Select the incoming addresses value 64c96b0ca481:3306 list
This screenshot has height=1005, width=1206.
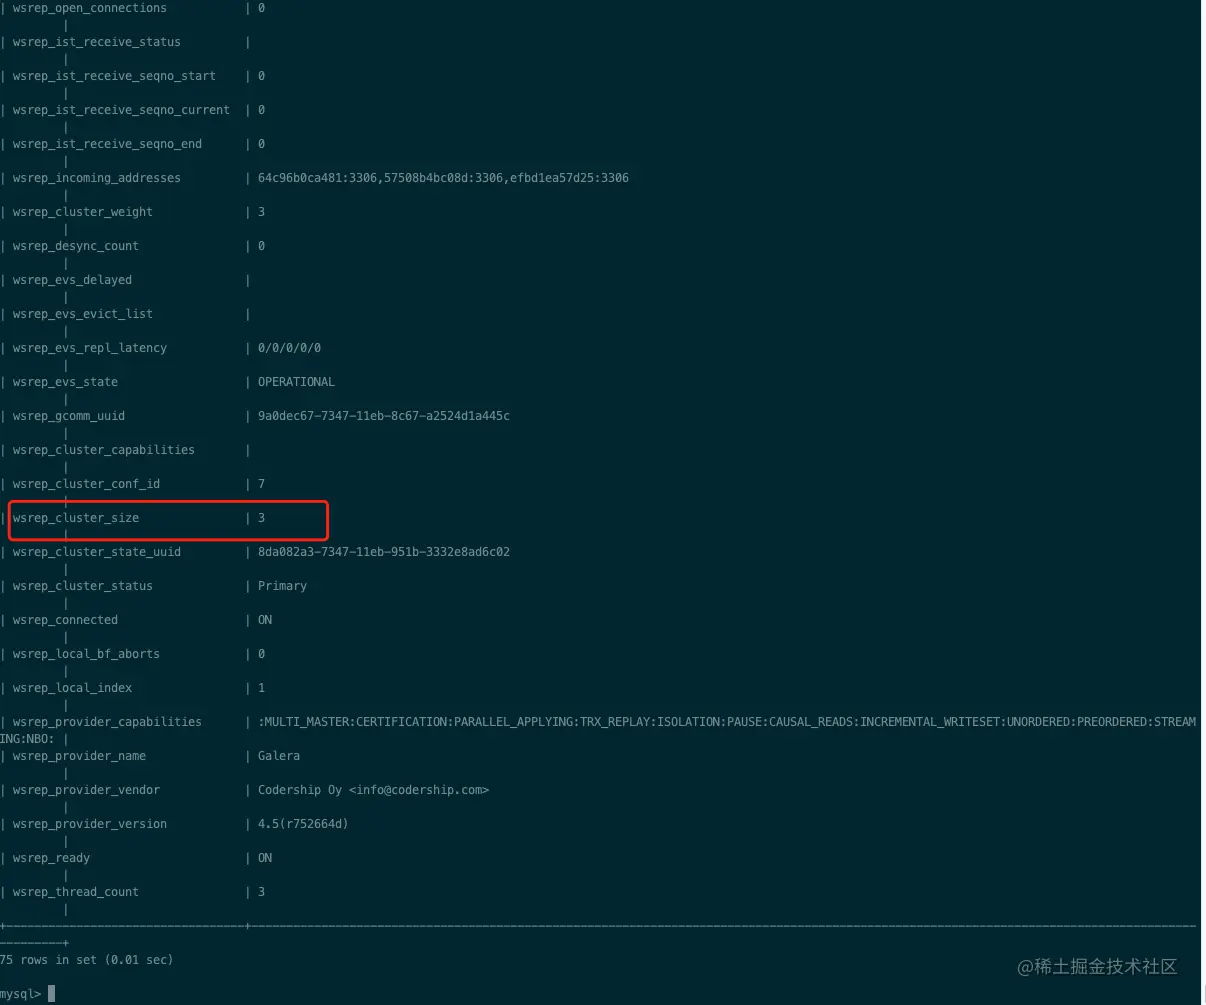[443, 178]
